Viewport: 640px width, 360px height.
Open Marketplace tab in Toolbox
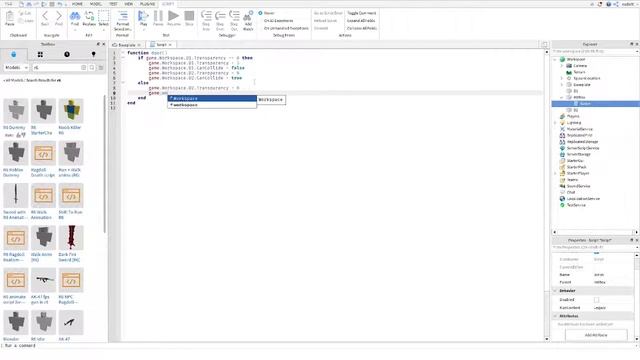[x=13, y=54]
